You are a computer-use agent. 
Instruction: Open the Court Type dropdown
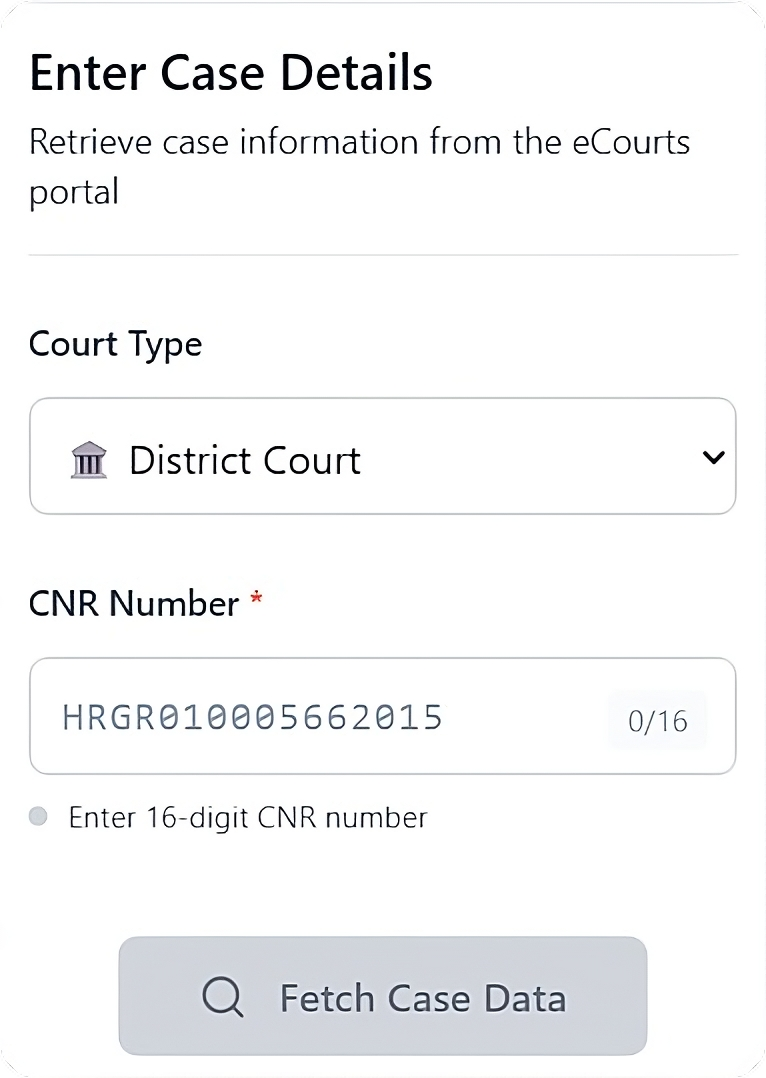pos(383,457)
